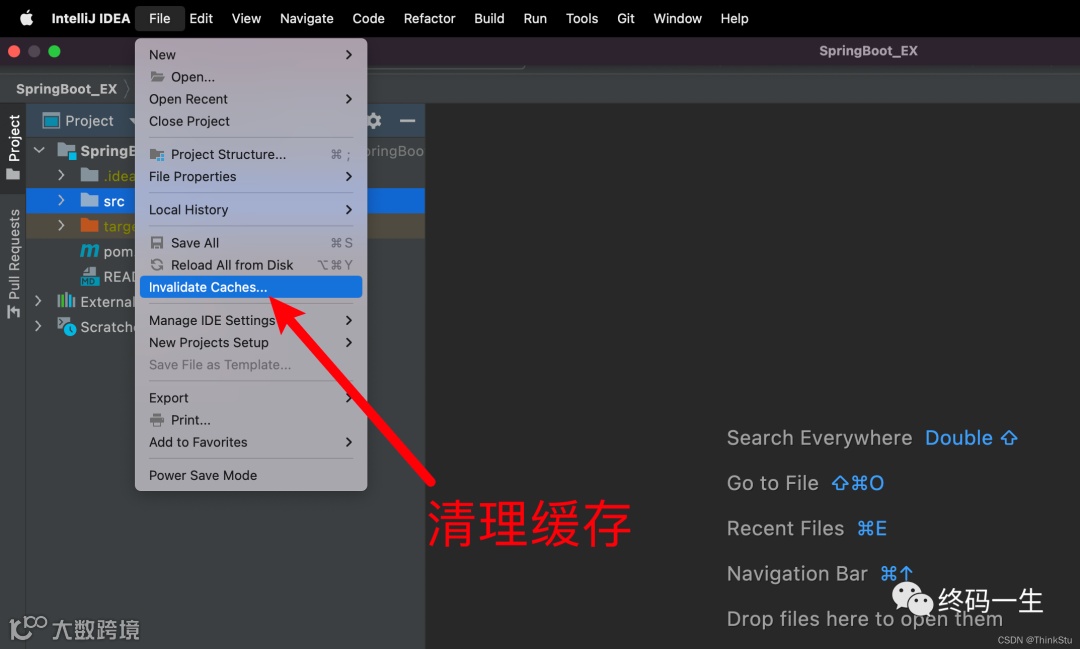Expand the Open Recent submenu
Screen dimensions: 1080x649
point(251,99)
